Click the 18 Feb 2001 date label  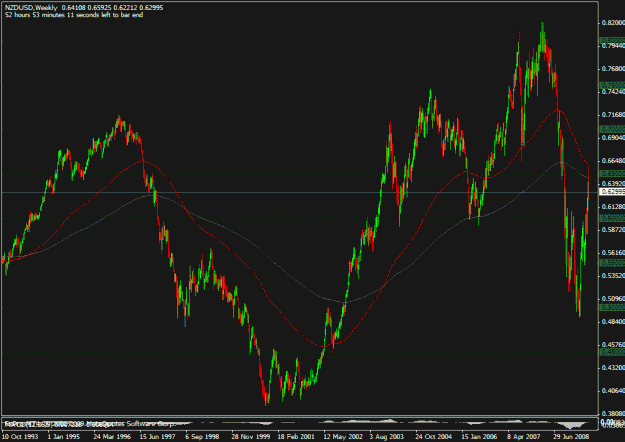click(x=295, y=436)
